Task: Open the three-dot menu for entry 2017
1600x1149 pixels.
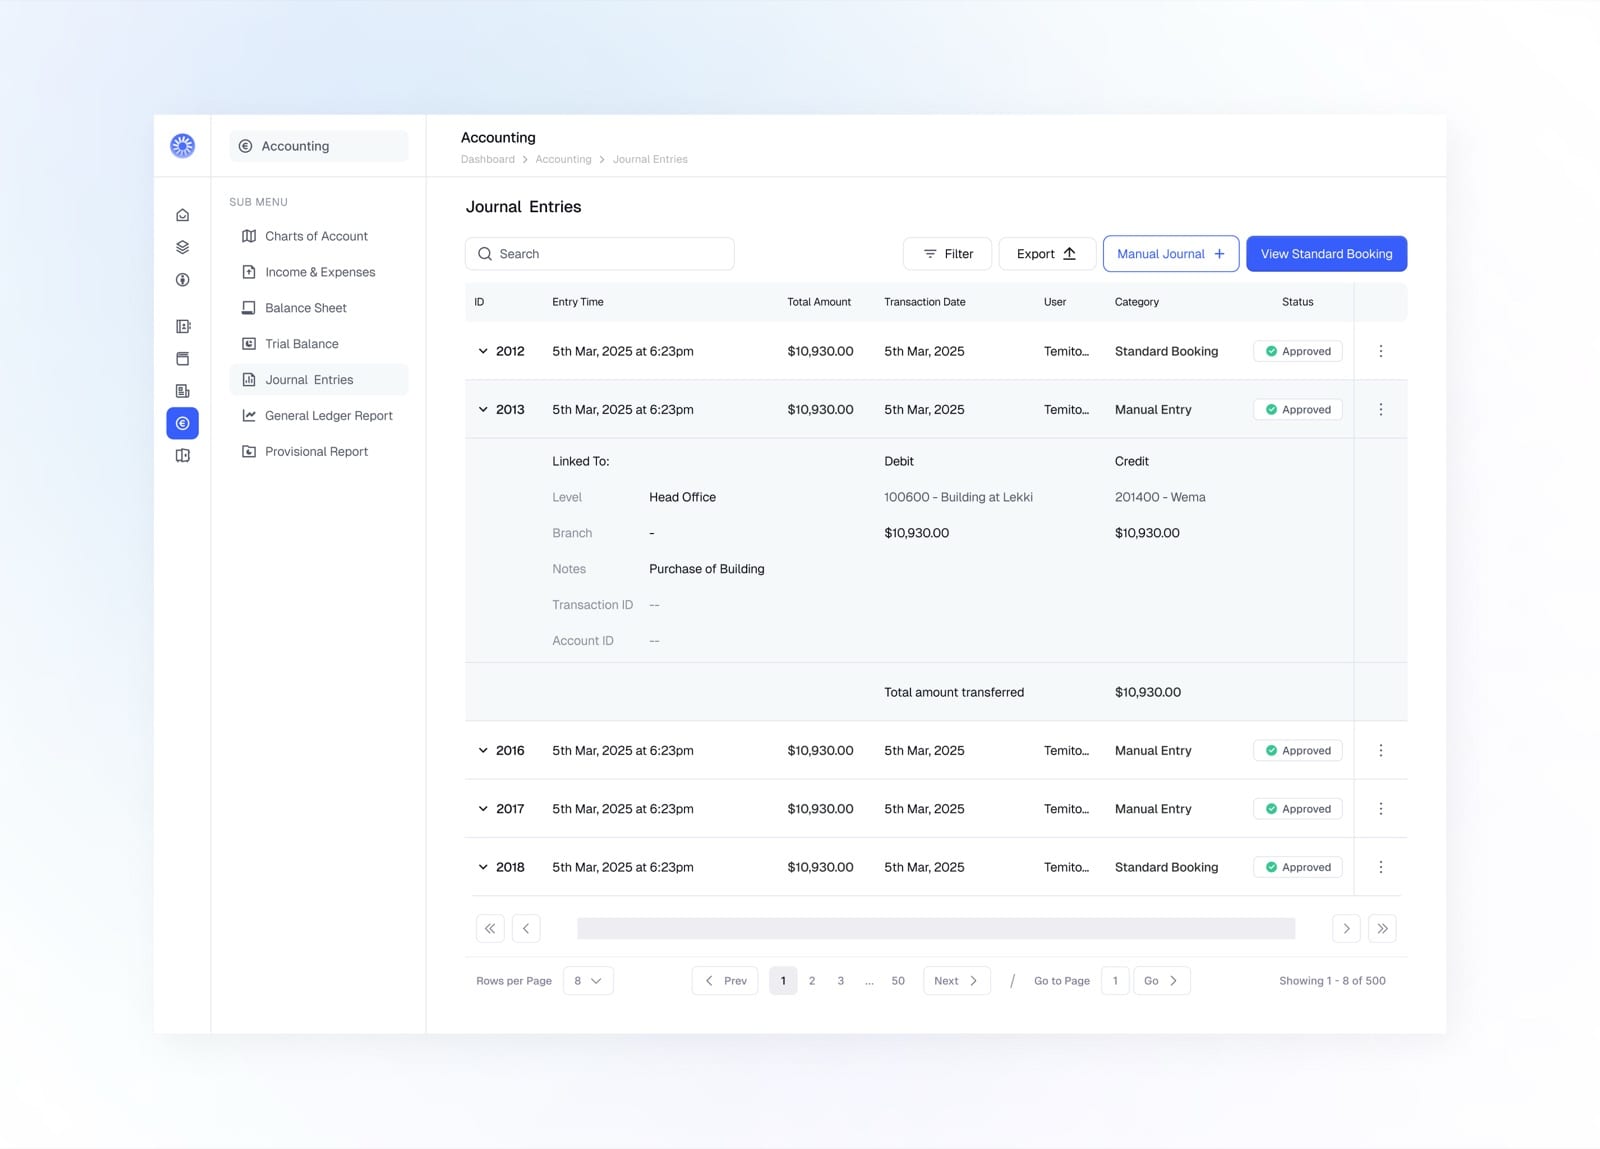Action: pyautogui.click(x=1380, y=808)
